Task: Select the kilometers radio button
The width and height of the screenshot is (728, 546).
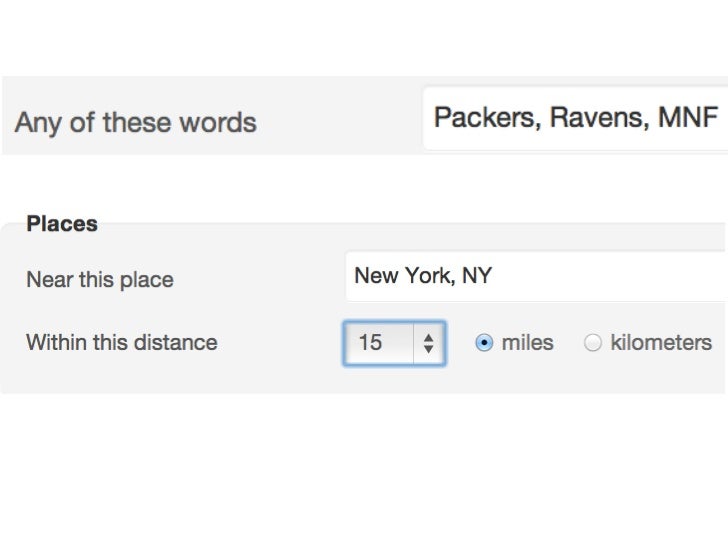Action: click(x=593, y=343)
